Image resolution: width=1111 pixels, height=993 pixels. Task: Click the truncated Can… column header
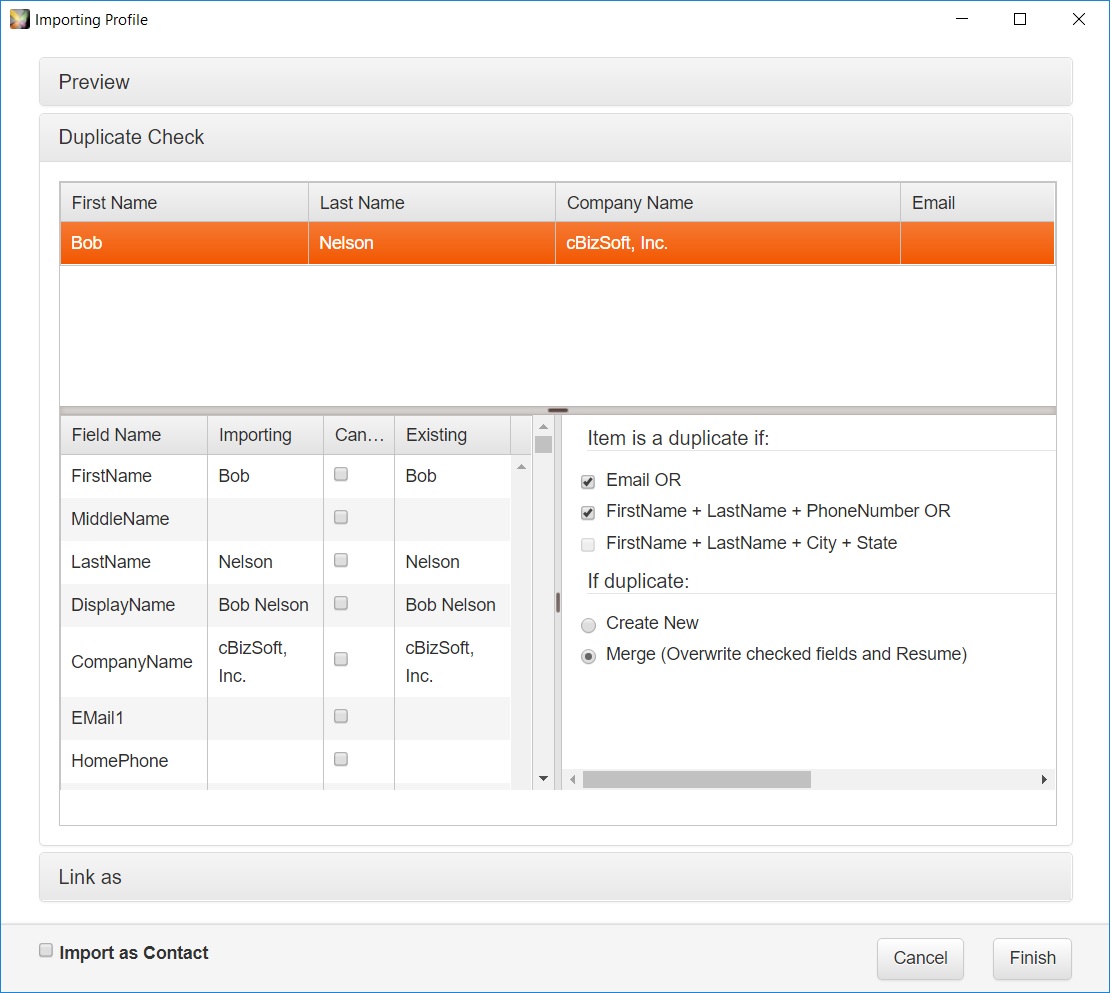tap(359, 435)
